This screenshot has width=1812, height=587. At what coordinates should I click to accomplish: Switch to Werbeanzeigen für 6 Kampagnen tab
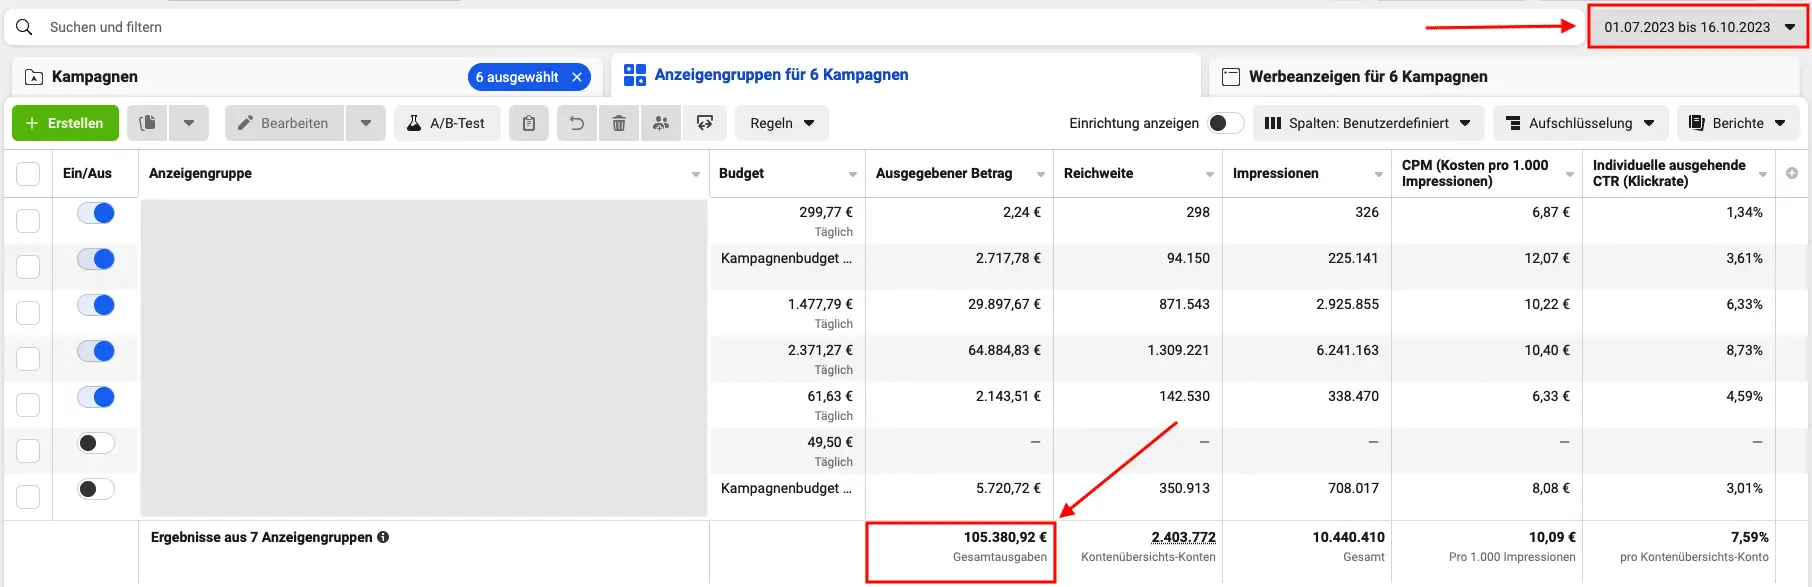click(1504, 77)
